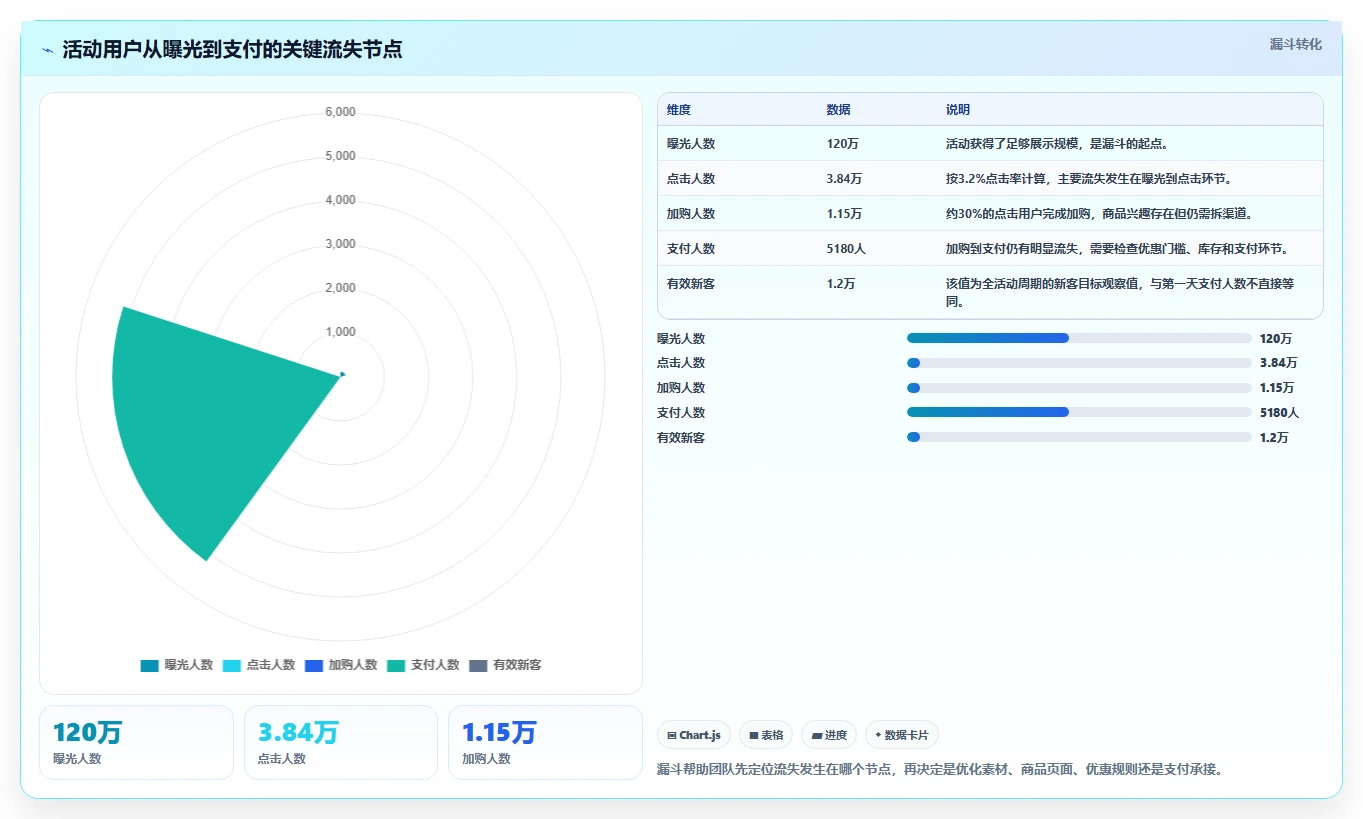
Task: Toggle 支付人数 legend item in chart
Action: pyautogui.click(x=423, y=665)
